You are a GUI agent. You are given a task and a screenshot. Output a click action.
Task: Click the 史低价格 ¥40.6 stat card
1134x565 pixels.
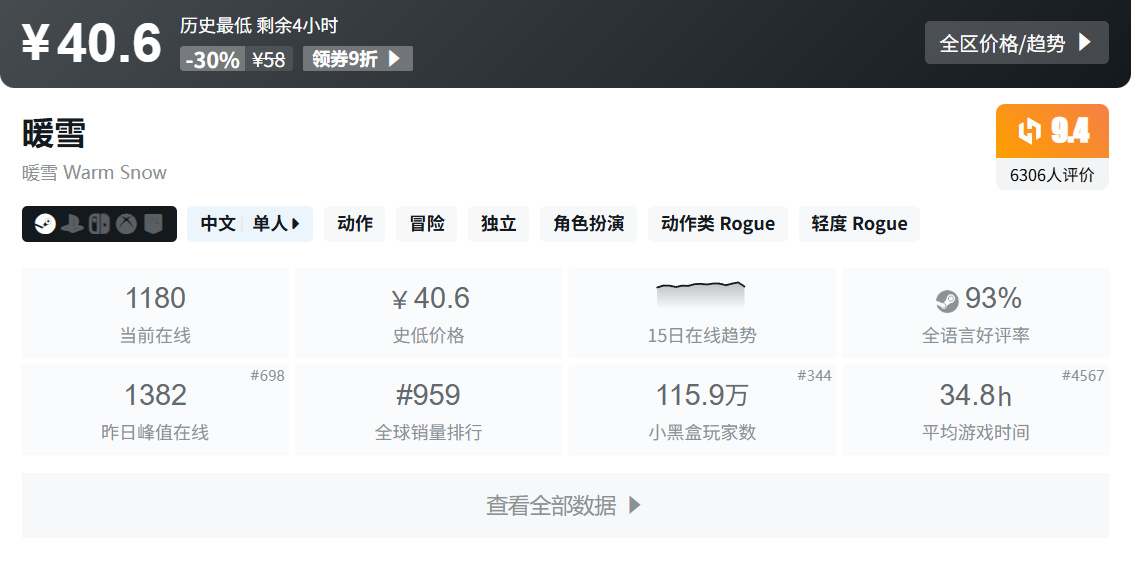click(x=428, y=313)
